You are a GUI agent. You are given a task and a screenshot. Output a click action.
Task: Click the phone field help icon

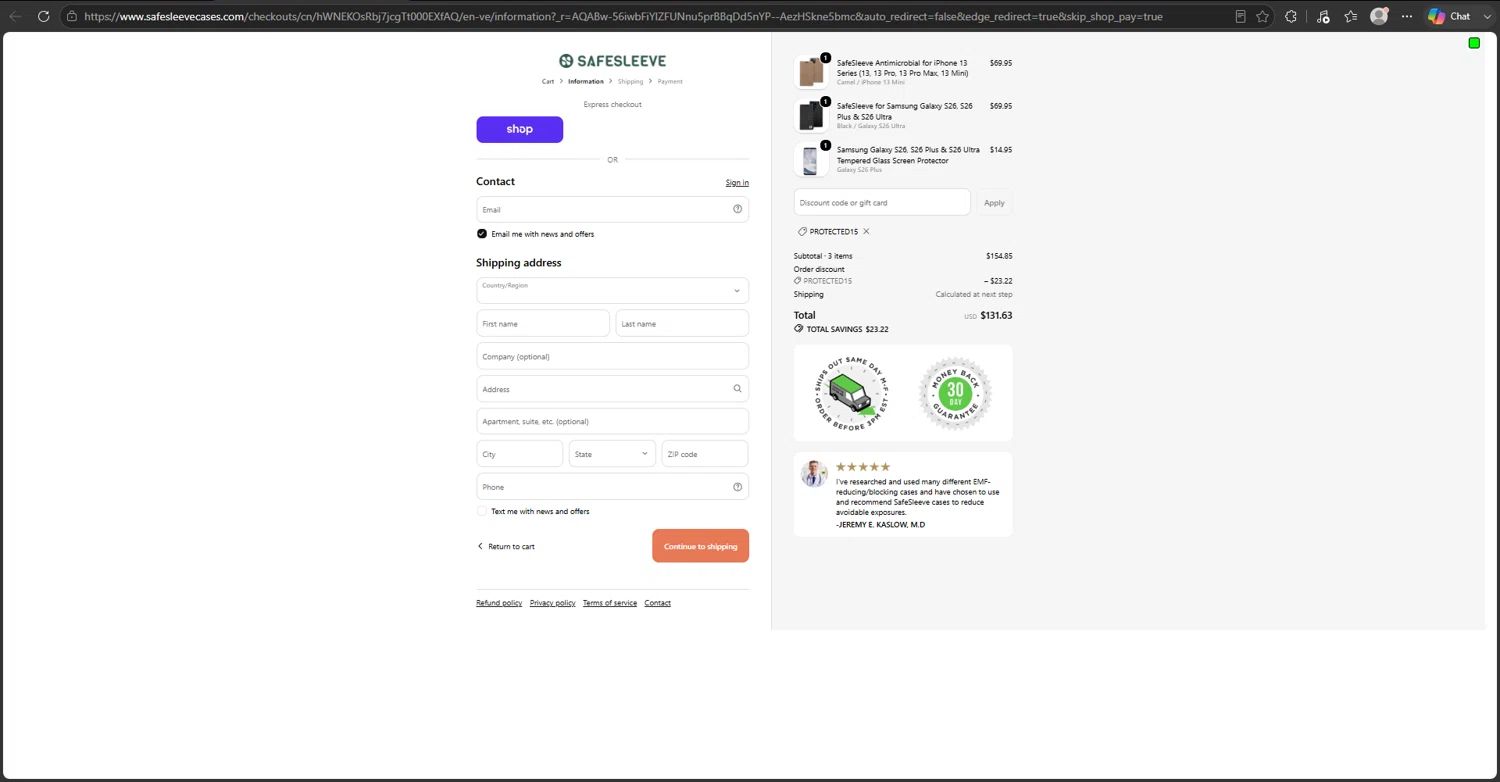click(x=737, y=487)
